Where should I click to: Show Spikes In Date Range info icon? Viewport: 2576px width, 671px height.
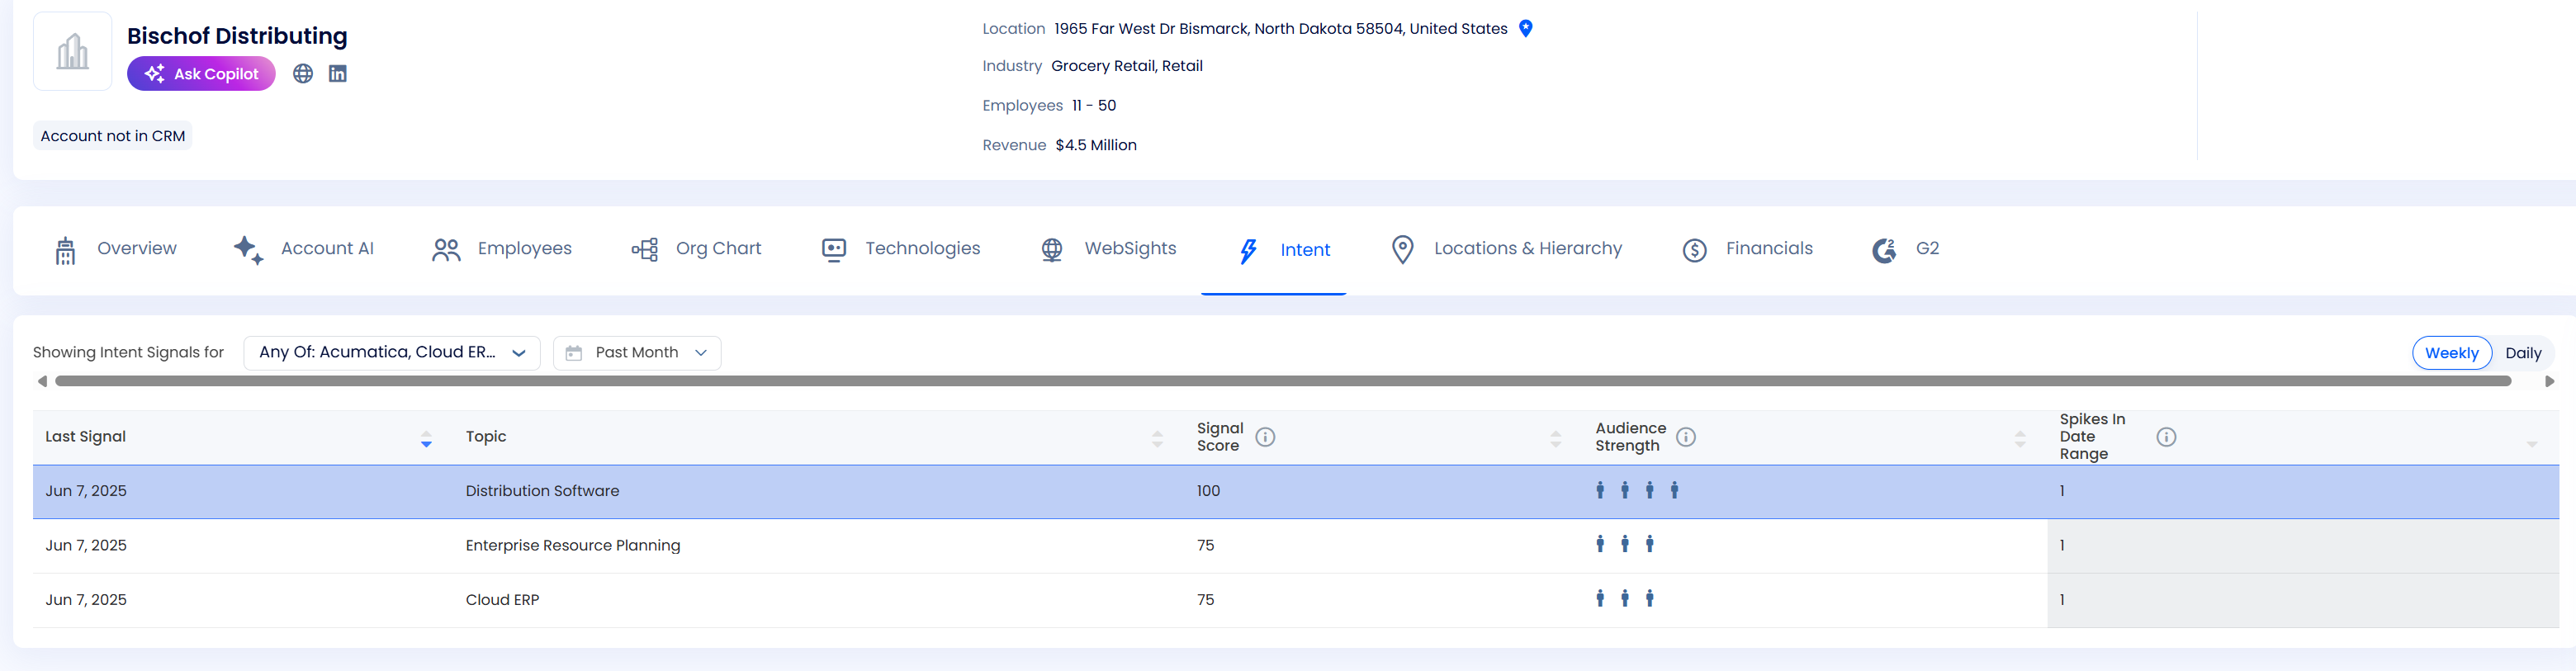coord(2166,437)
